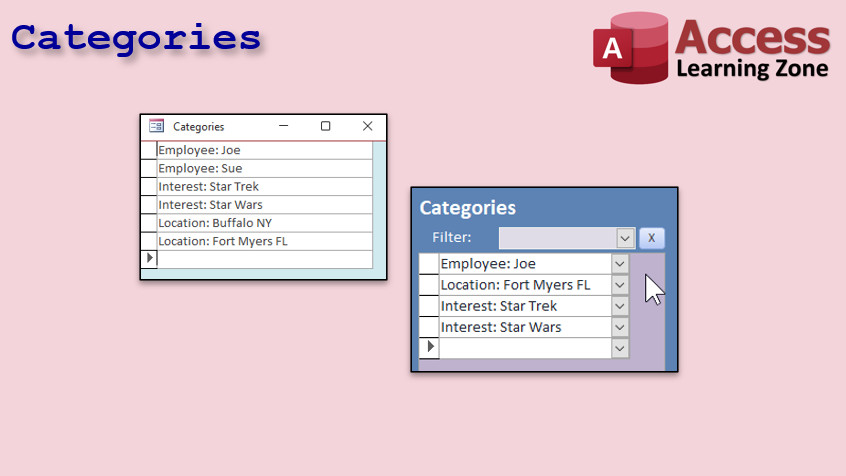This screenshot has height=476, width=846.
Task: Clear the filter with the X button
Action: [651, 238]
